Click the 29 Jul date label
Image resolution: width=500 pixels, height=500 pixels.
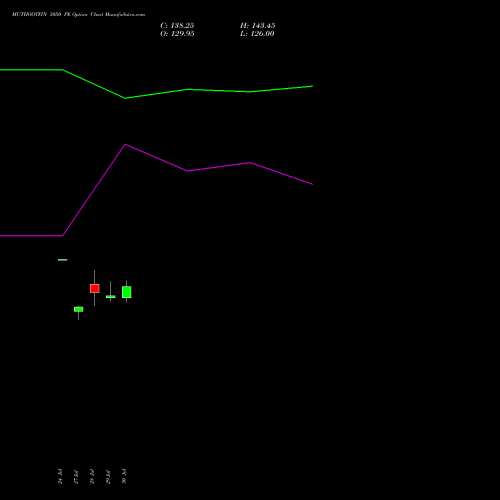tap(108, 476)
